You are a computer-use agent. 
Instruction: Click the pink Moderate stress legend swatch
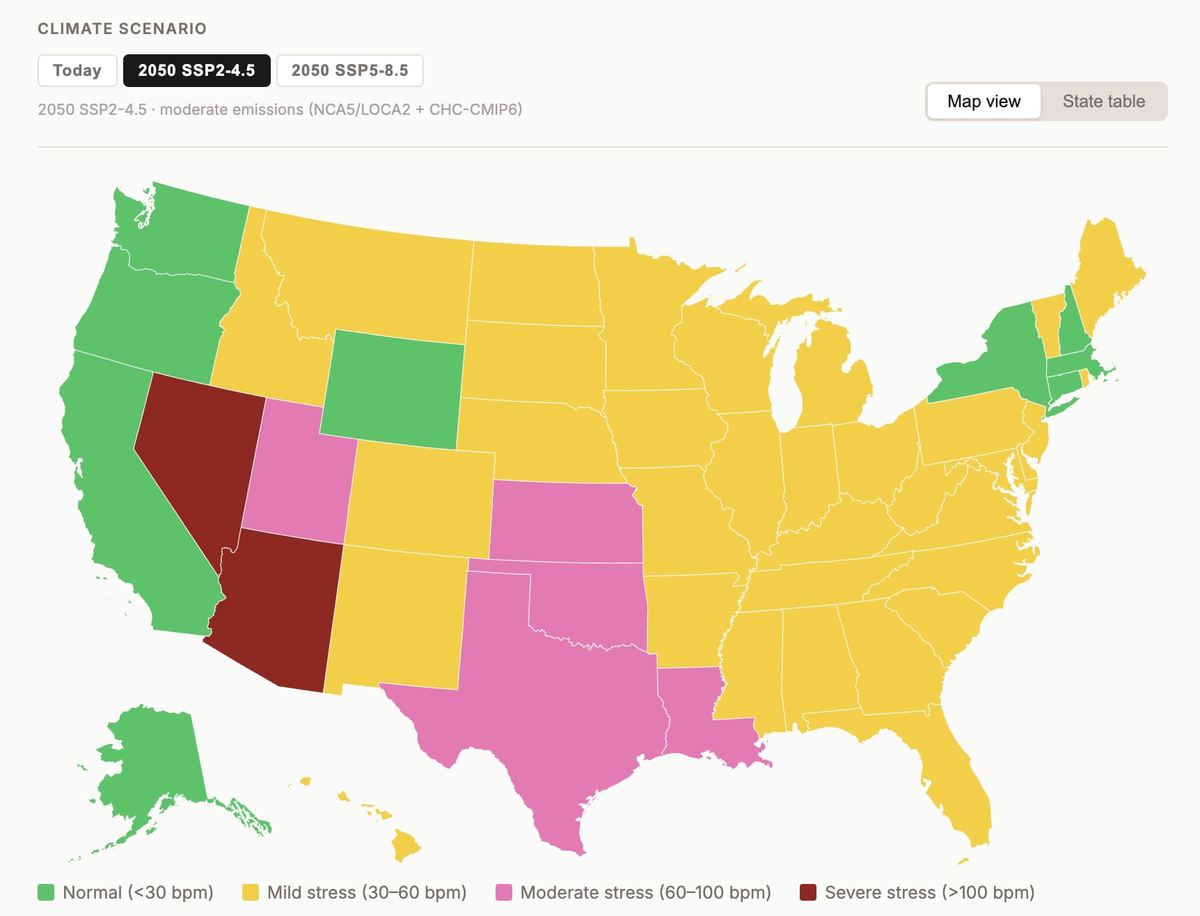coord(504,892)
